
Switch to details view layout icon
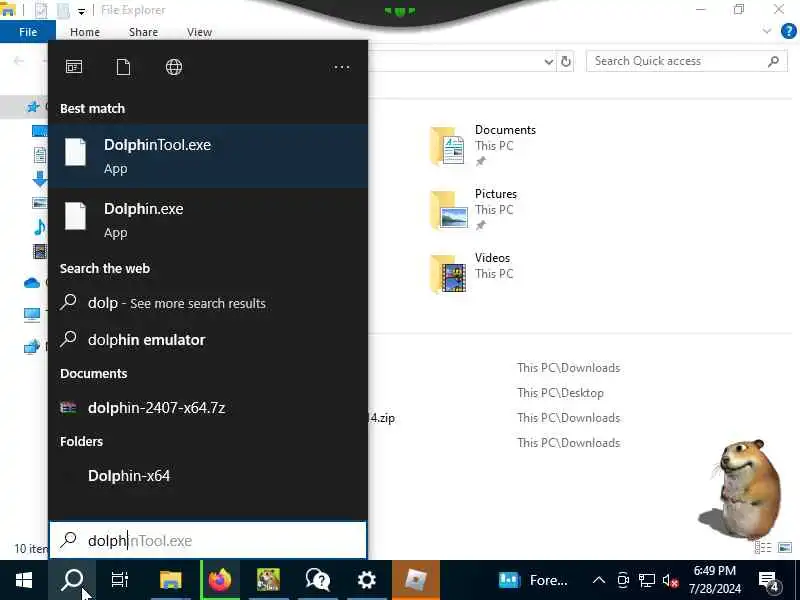[763, 547]
